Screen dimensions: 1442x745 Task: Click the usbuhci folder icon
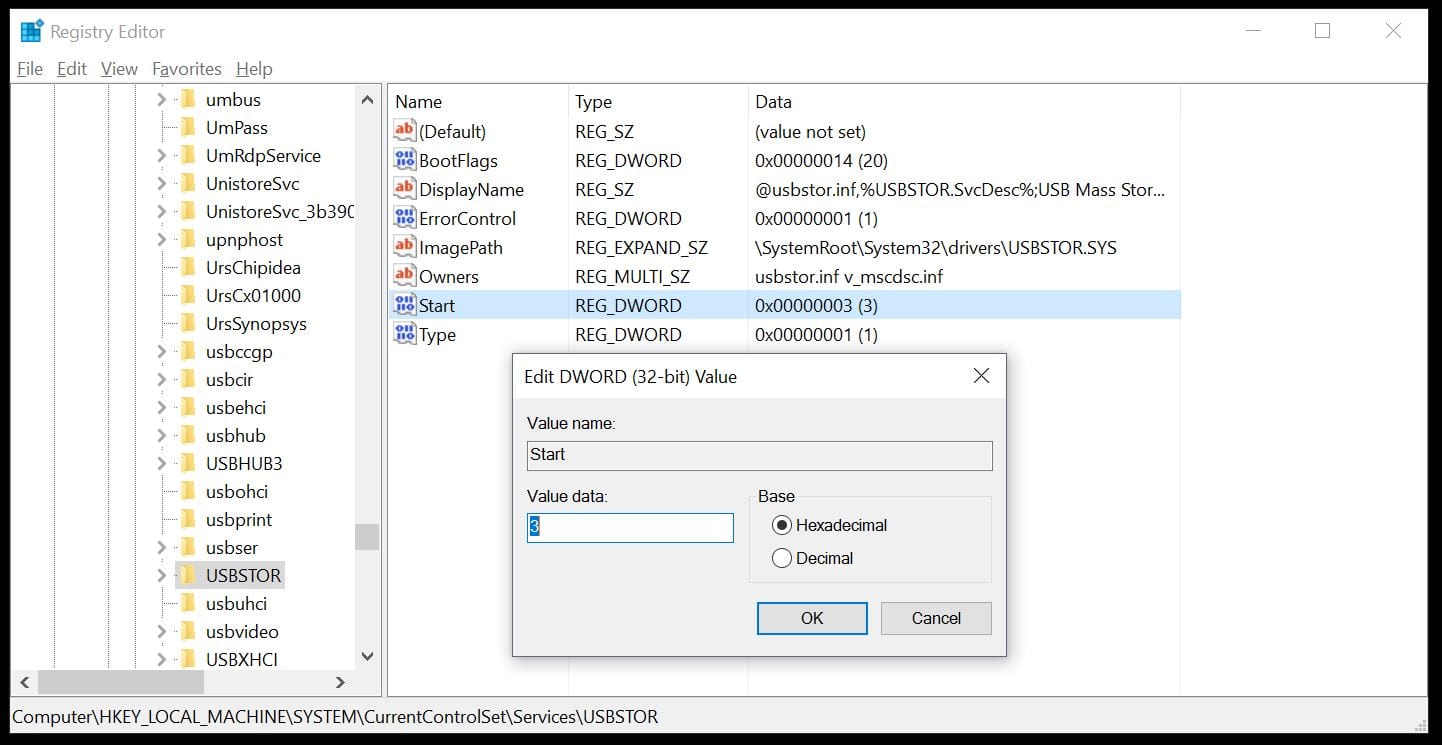click(187, 603)
